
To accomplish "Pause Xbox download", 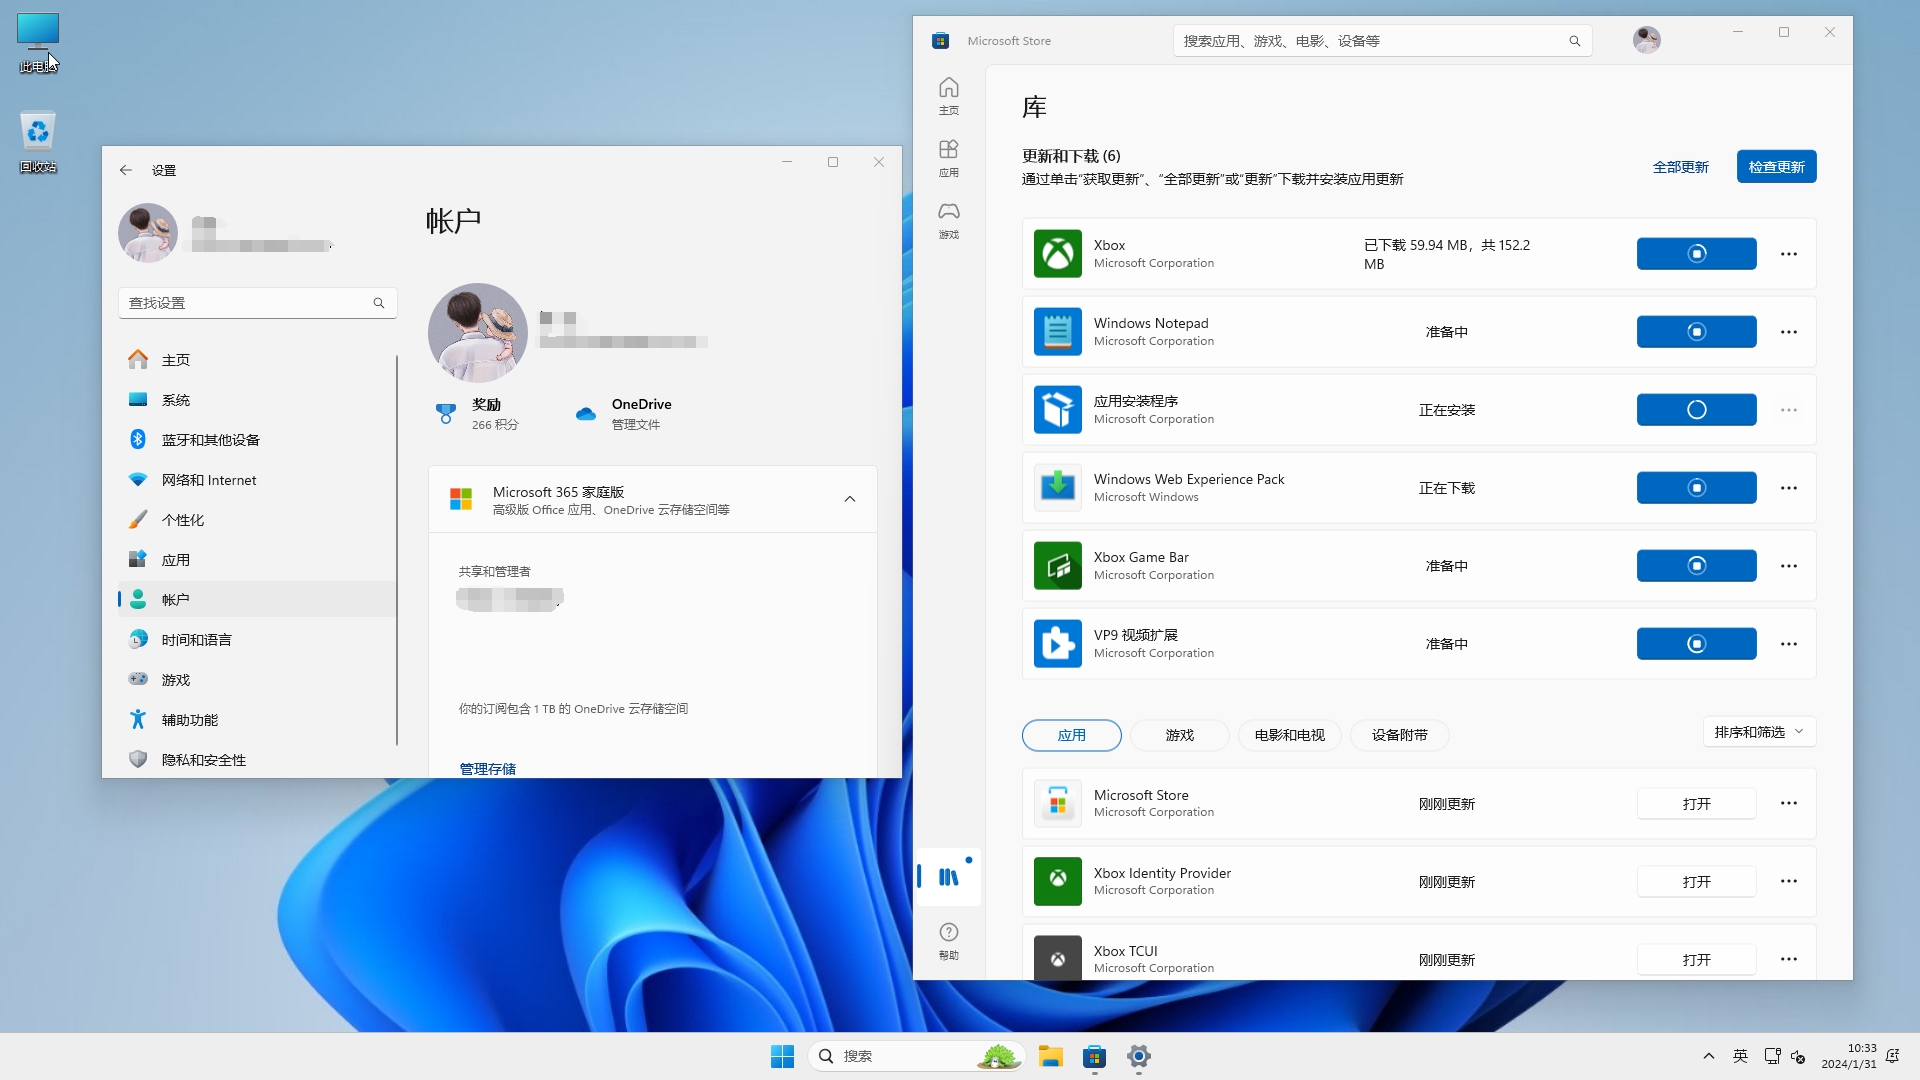I will tap(1696, 254).
